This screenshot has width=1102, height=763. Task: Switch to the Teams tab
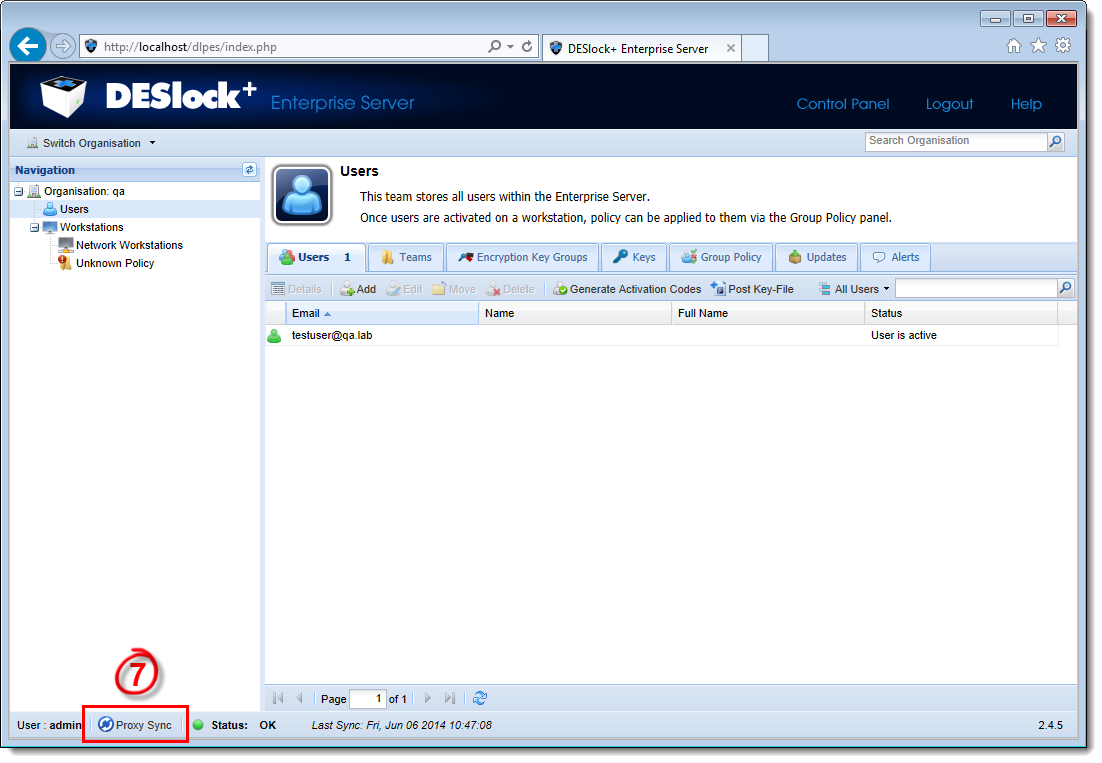[406, 257]
